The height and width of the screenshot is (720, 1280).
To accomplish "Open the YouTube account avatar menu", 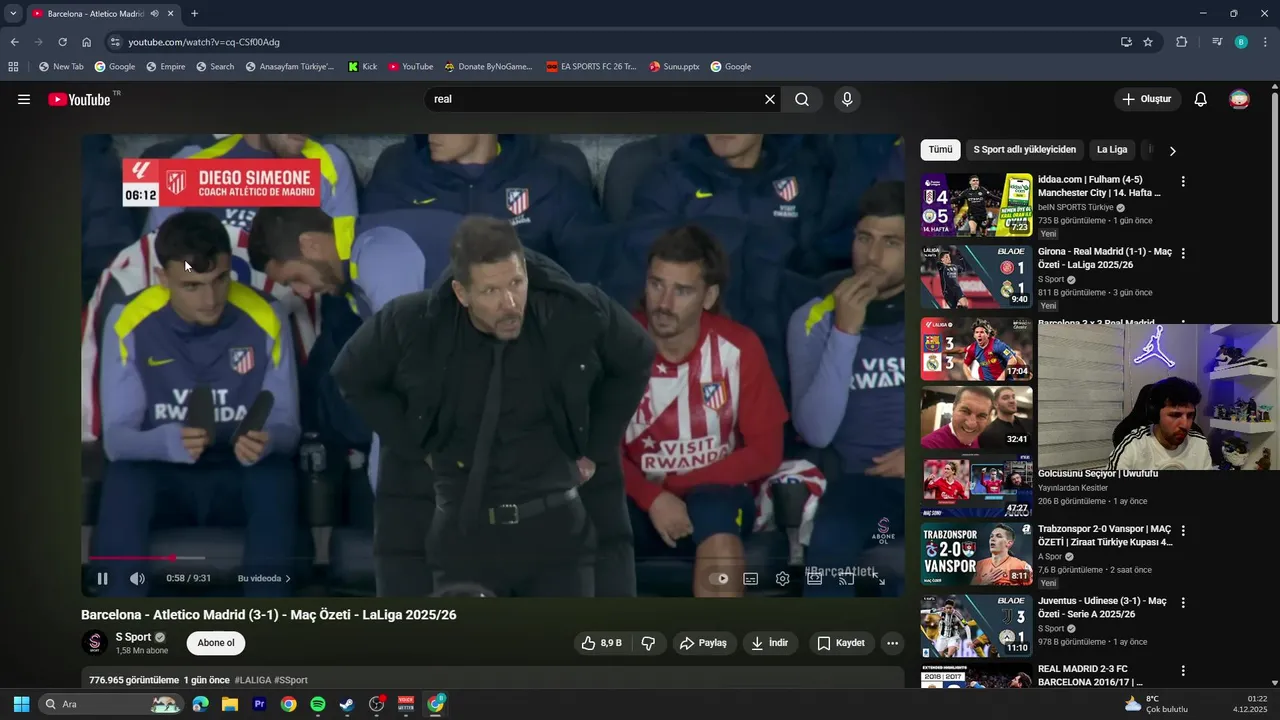I will [x=1239, y=99].
